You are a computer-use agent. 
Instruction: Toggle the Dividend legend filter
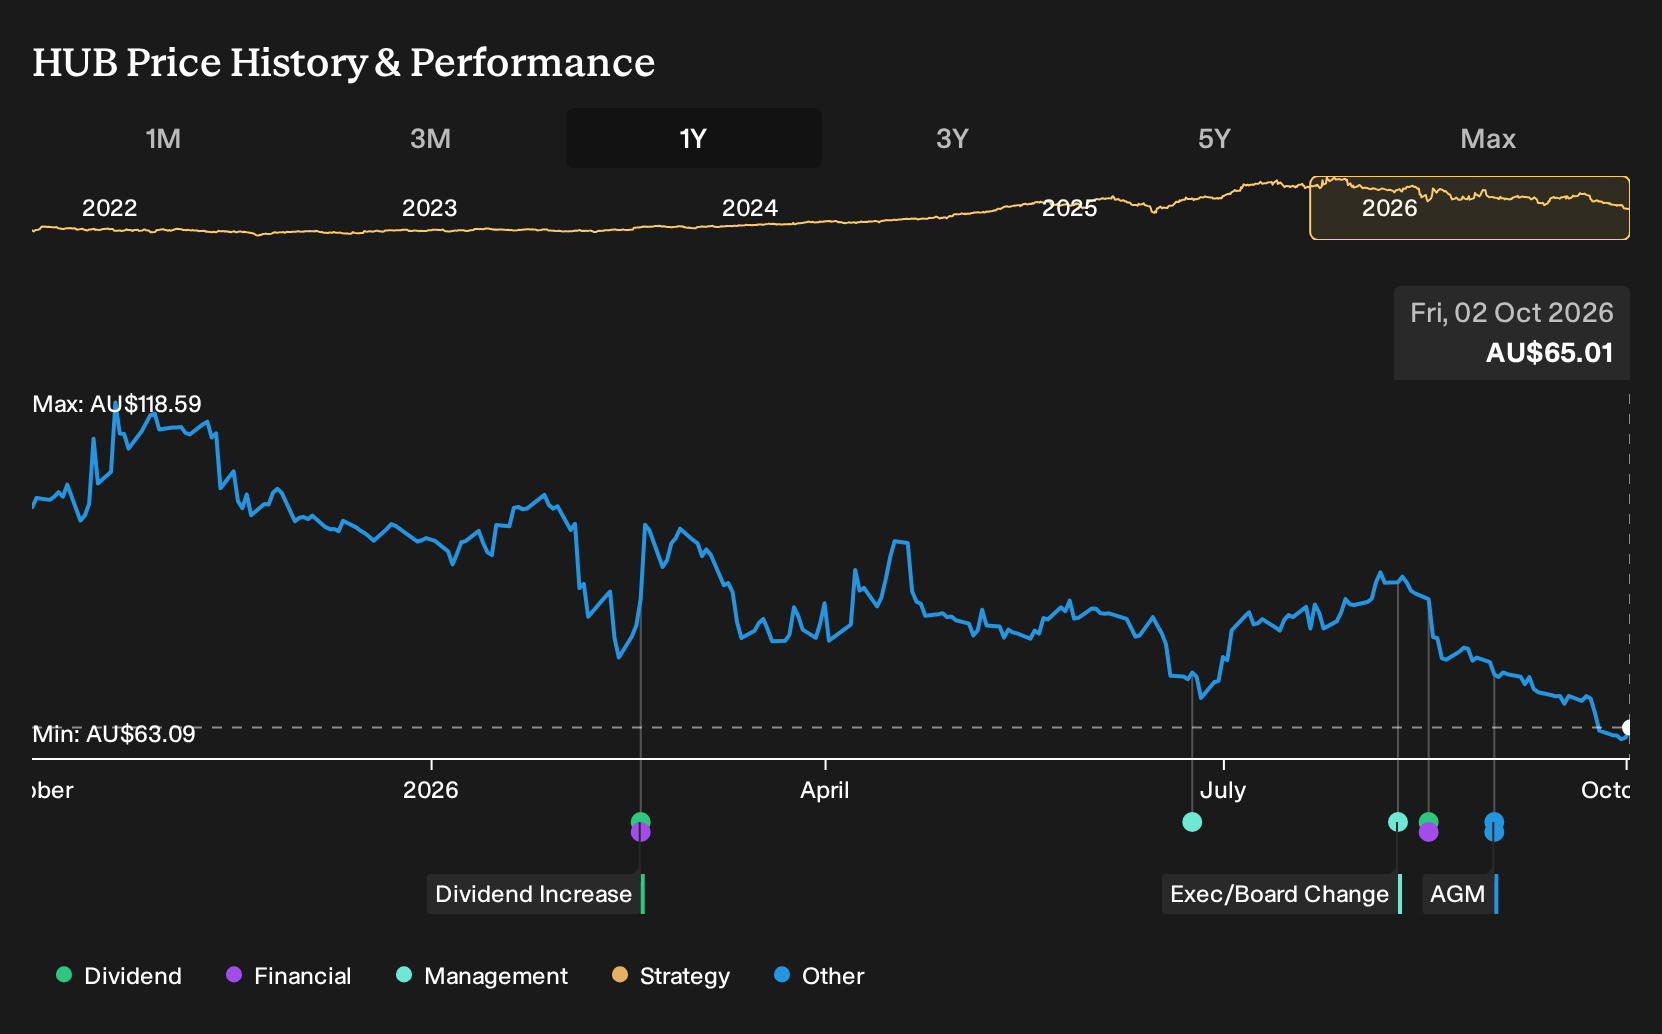119,976
